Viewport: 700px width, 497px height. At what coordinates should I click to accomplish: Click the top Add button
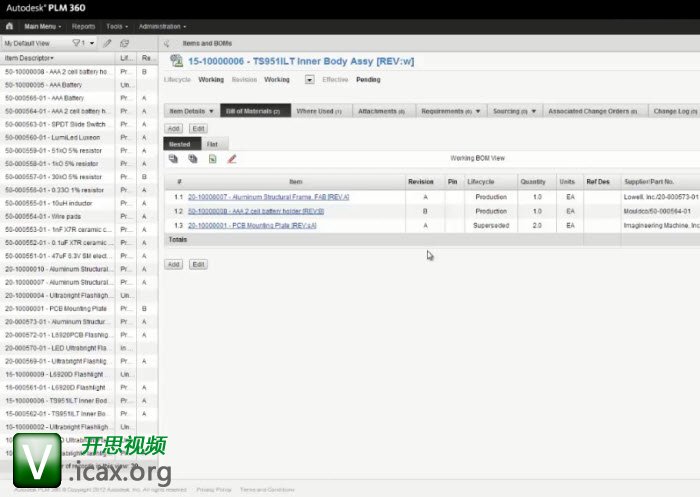point(174,129)
